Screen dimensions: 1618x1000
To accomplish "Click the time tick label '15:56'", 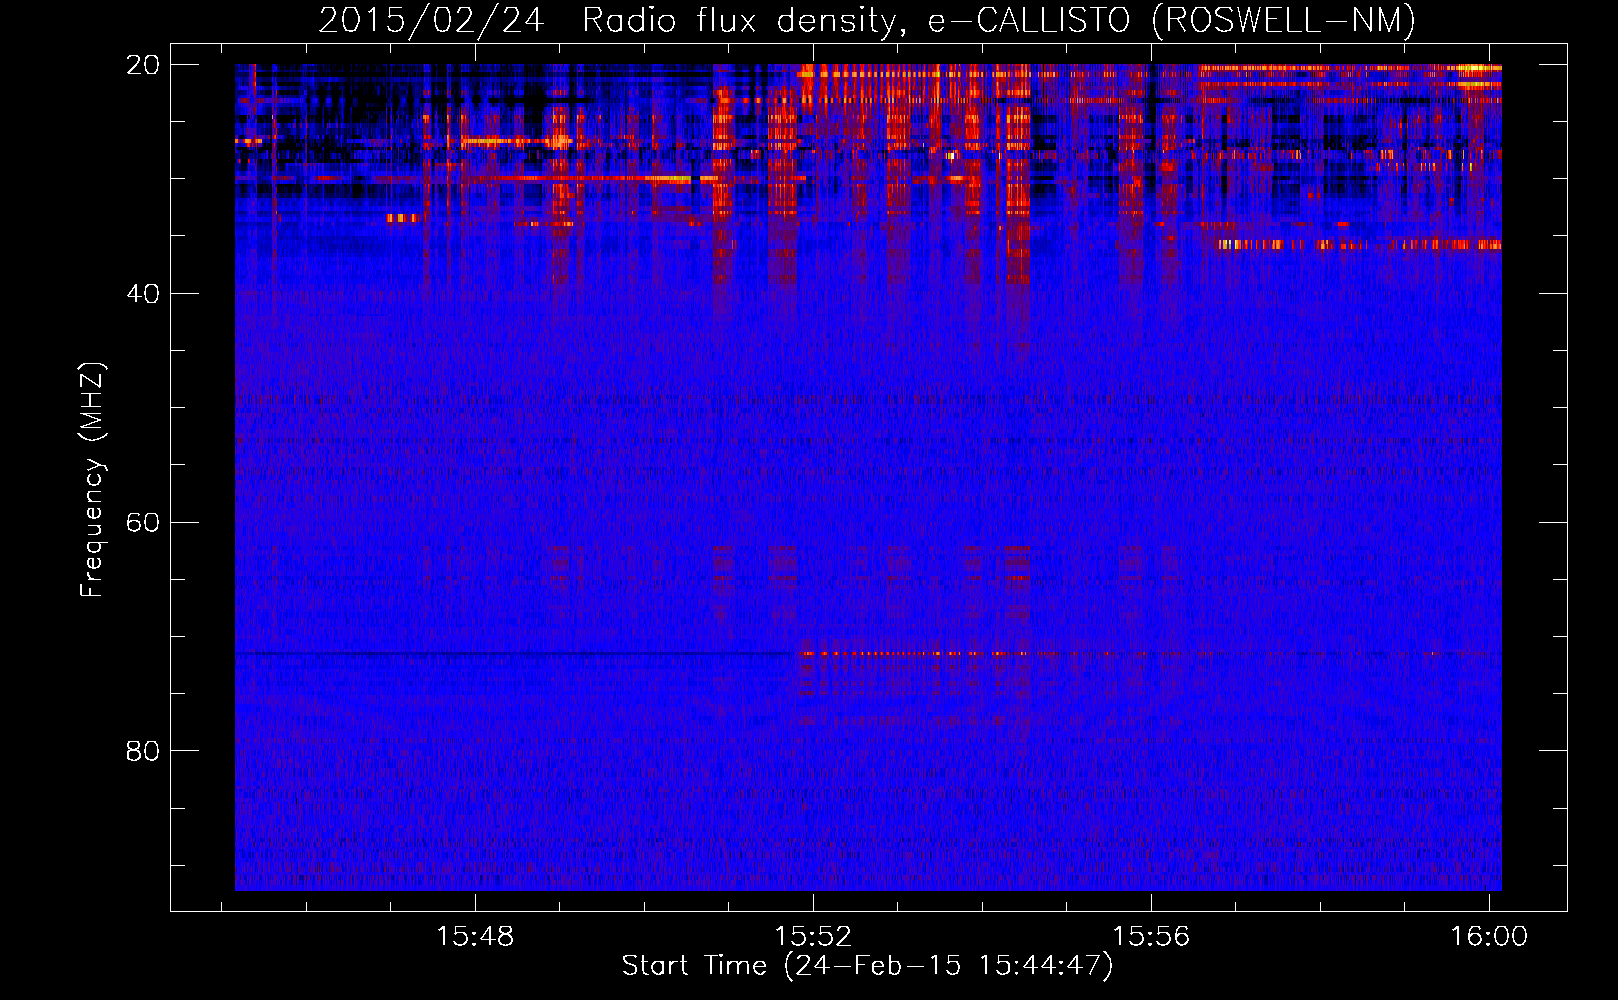I will [1152, 937].
